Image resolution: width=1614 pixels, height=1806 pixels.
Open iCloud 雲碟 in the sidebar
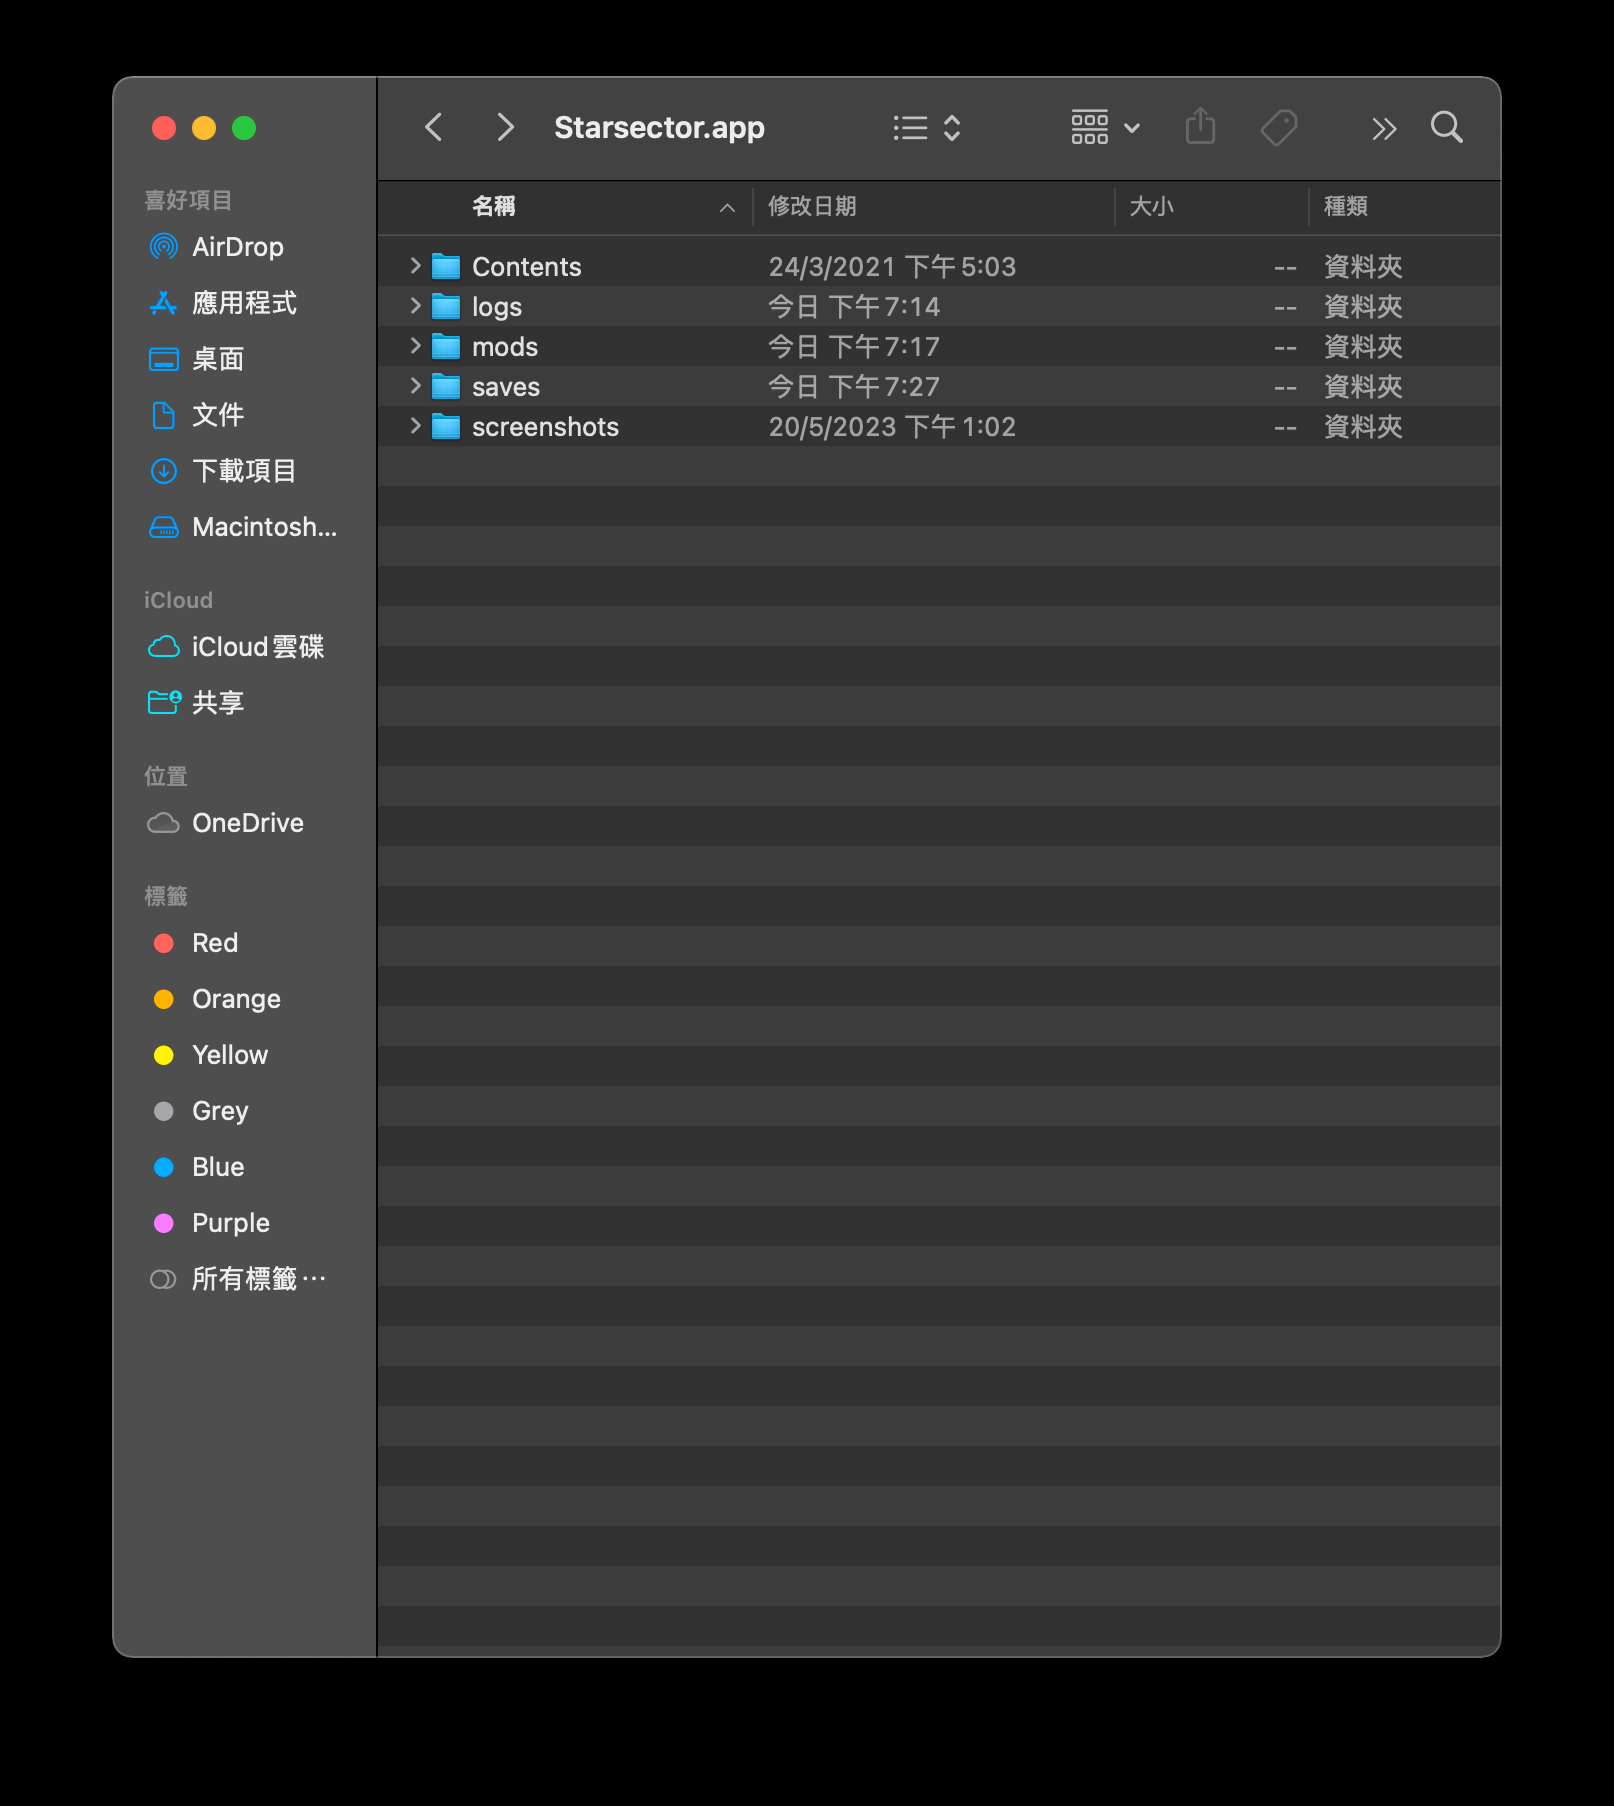[257, 647]
